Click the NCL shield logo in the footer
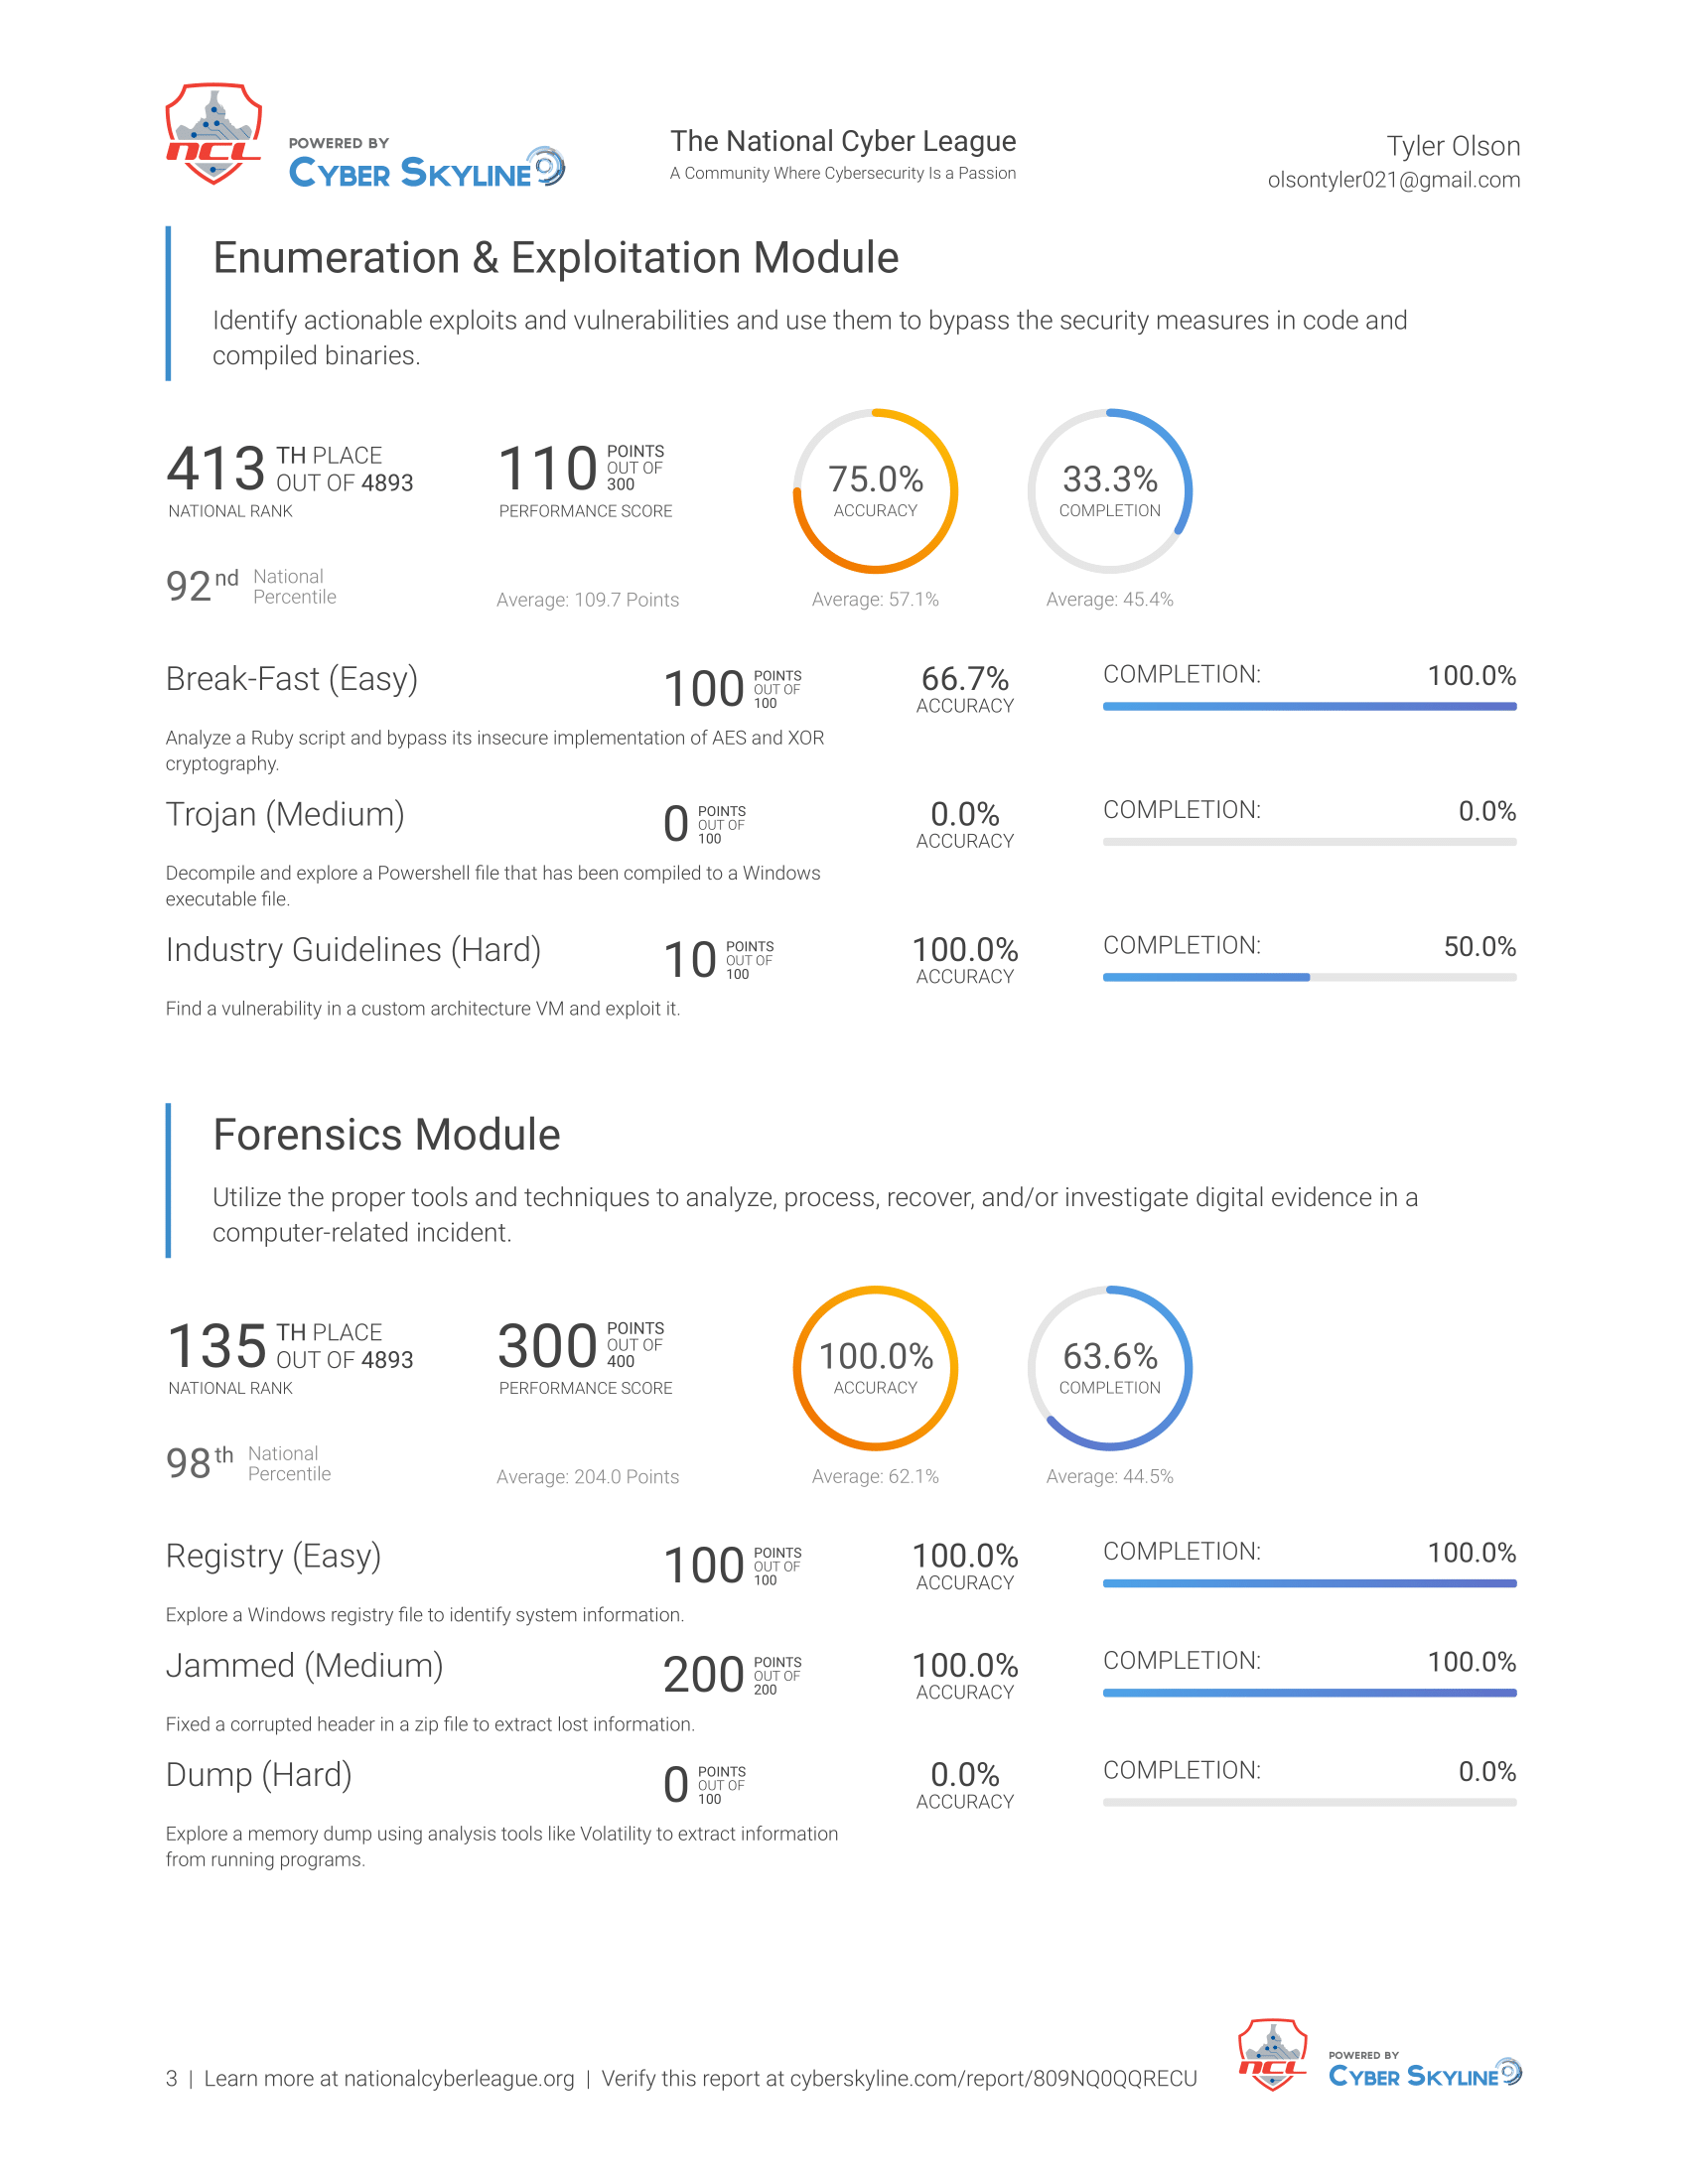The height and width of the screenshot is (2184, 1688). coord(1272,2055)
